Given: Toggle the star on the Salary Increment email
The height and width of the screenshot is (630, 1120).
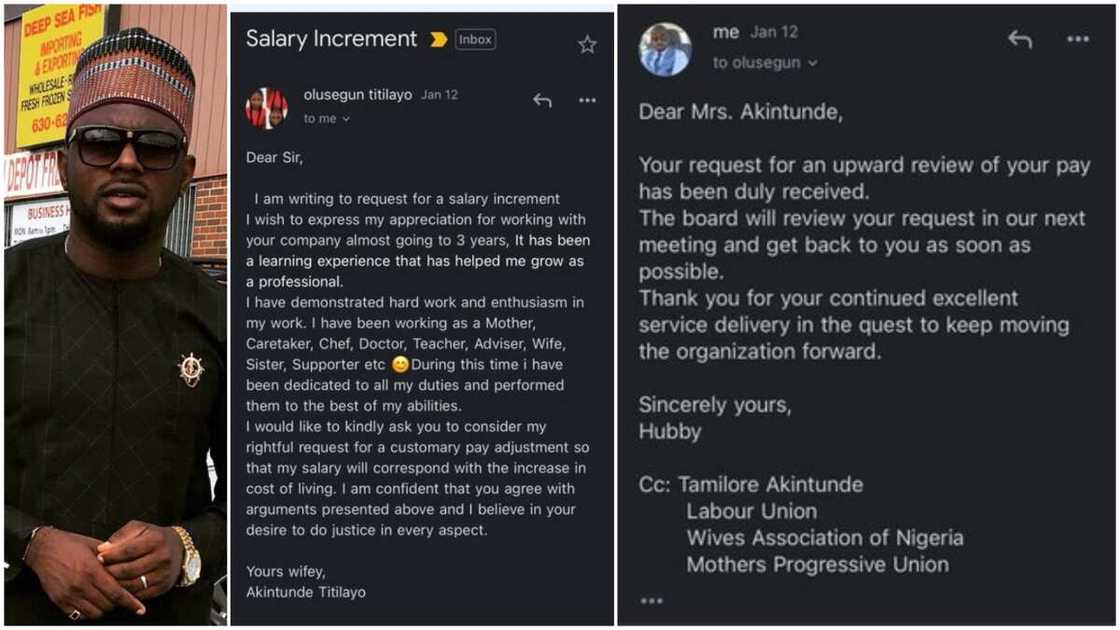Looking at the screenshot, I should (586, 43).
